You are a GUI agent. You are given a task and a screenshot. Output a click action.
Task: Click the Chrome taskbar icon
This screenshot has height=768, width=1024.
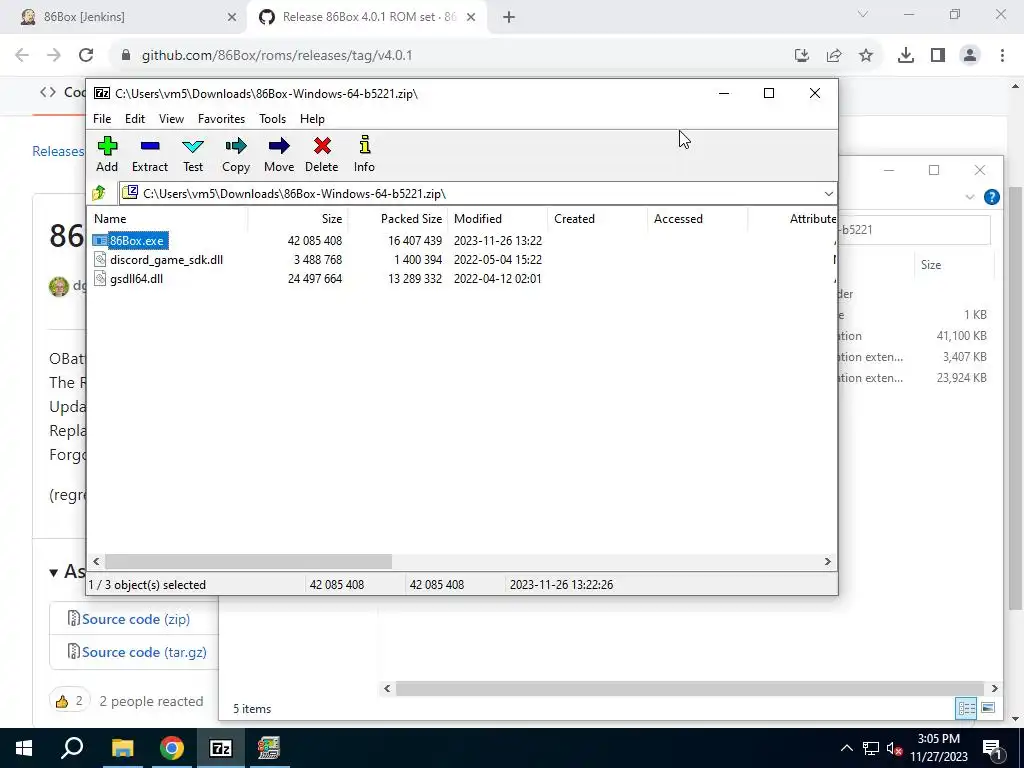[172, 748]
